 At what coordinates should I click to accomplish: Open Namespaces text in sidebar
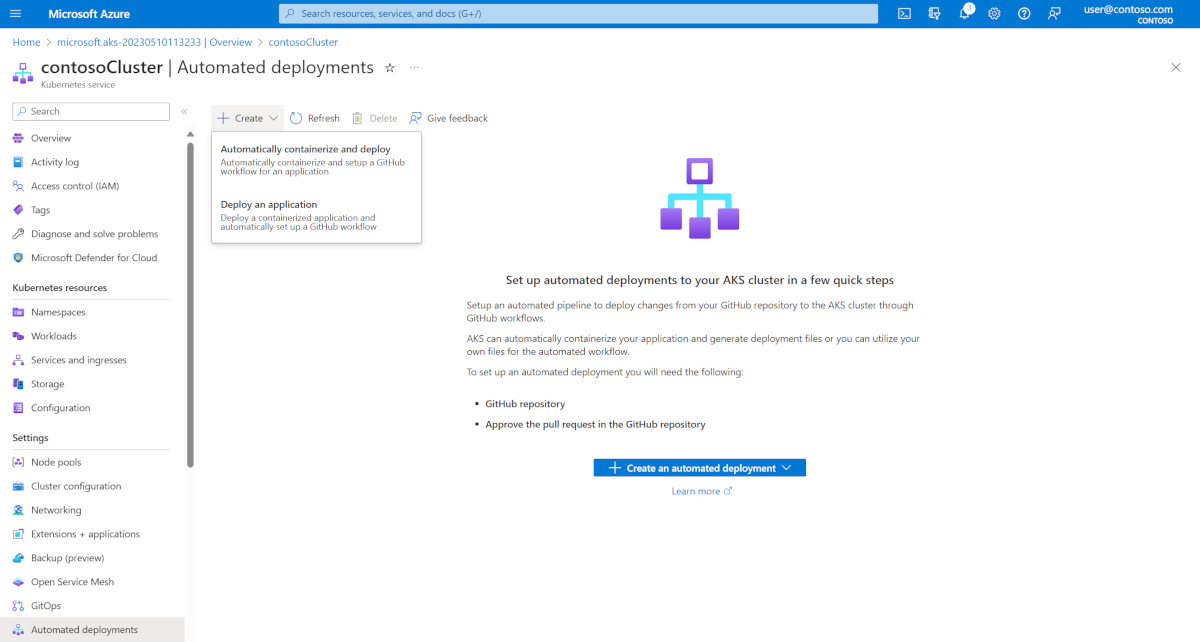(x=58, y=312)
